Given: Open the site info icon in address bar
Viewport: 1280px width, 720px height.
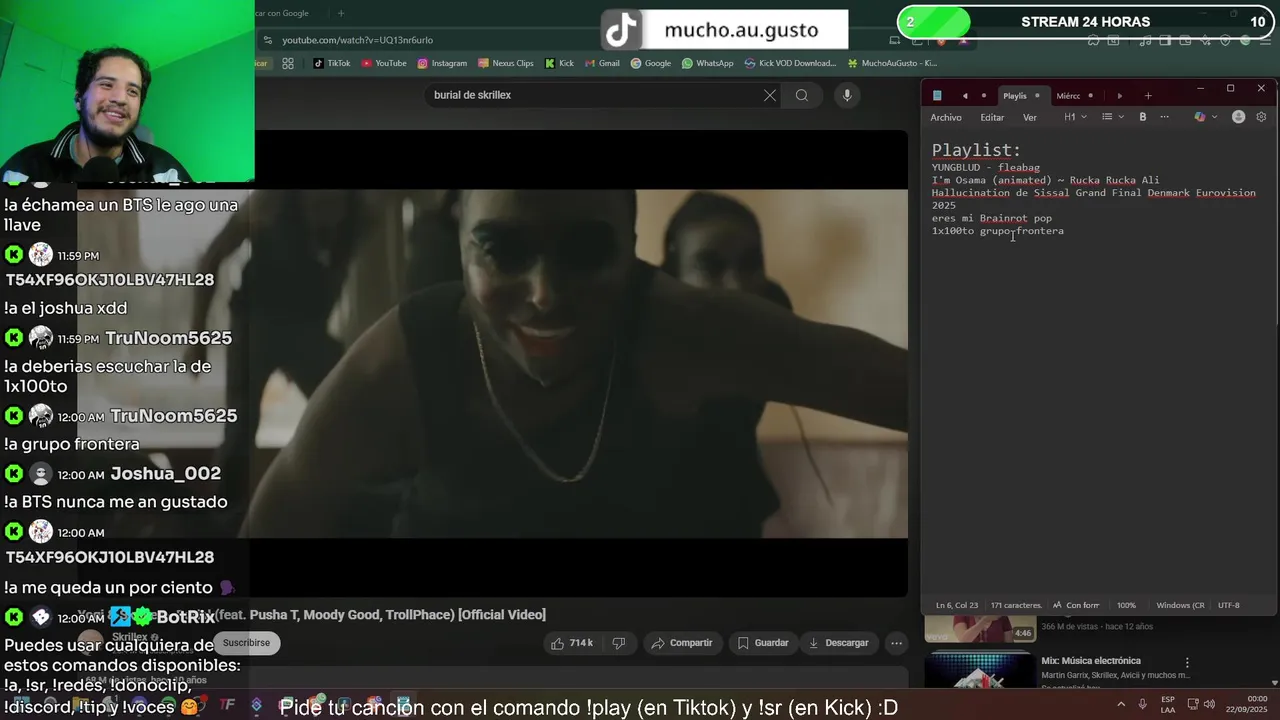Looking at the screenshot, I should pos(267,40).
